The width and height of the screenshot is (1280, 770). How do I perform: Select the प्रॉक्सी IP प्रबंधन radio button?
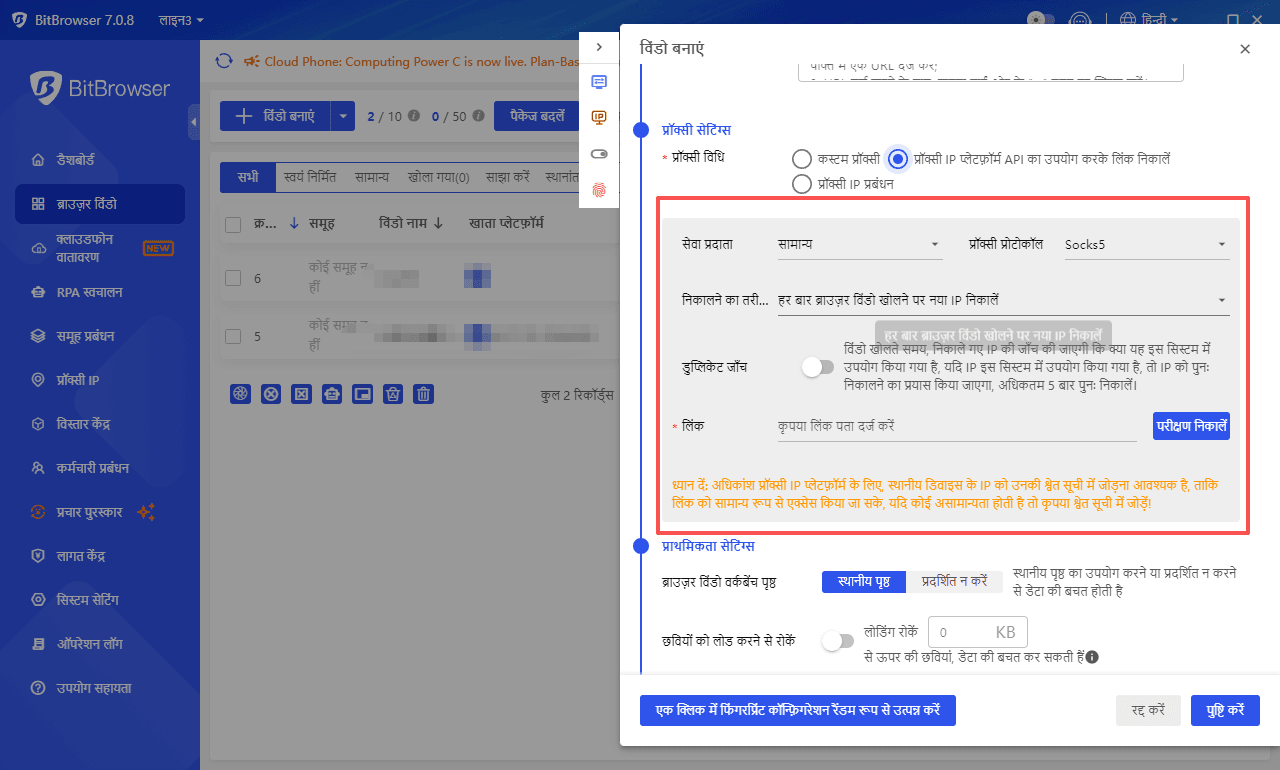click(x=801, y=184)
